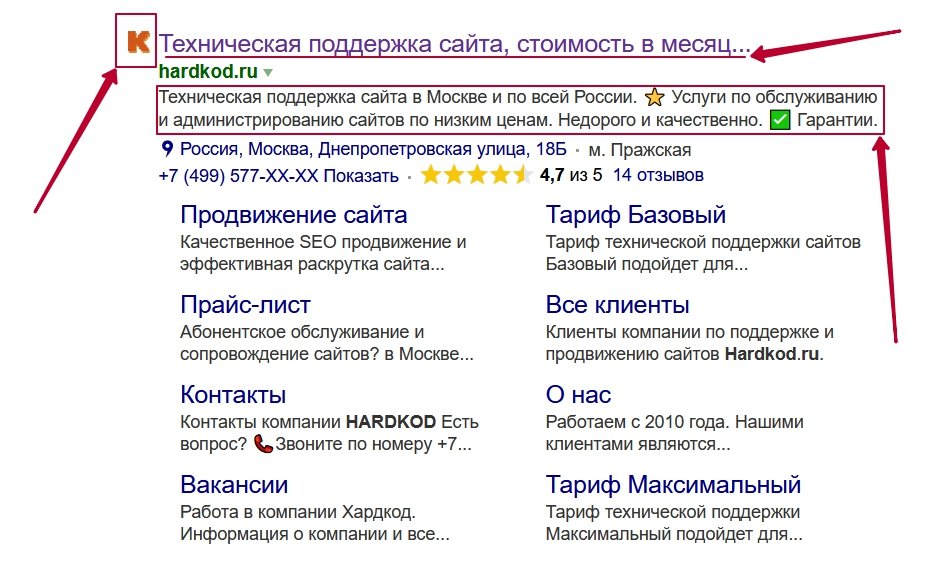Click the red phone emoji in Контакты snippet
The height and width of the screenshot is (567, 936).
click(263, 444)
